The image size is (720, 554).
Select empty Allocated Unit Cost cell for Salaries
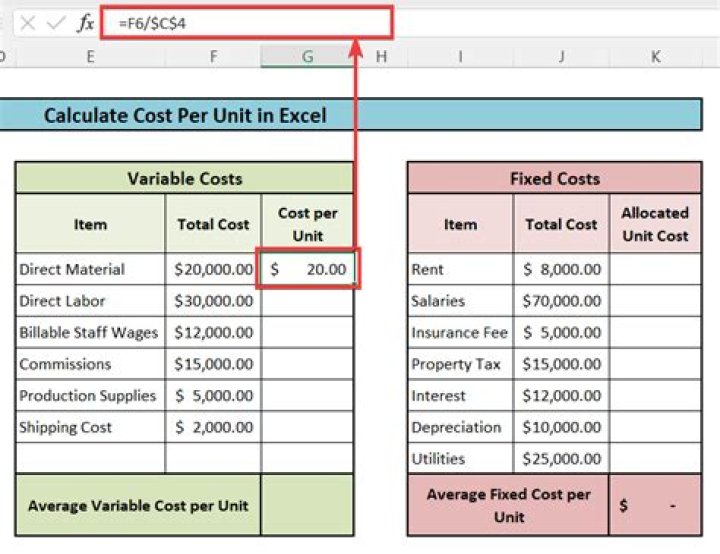pyautogui.click(x=656, y=301)
